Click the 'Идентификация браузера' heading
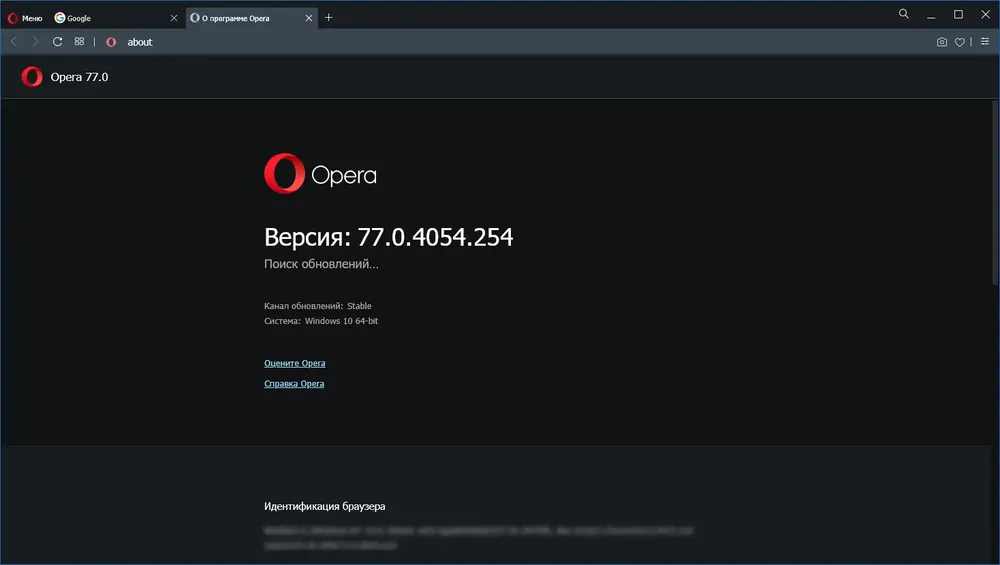 [x=325, y=506]
